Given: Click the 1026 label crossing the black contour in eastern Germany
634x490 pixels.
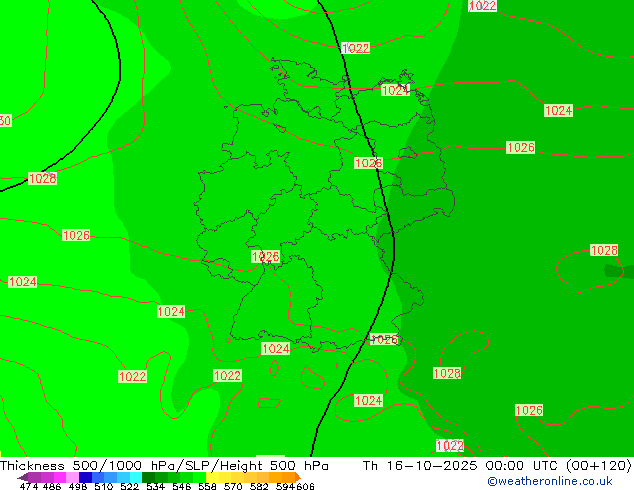Looking at the screenshot, I should 368,163.
